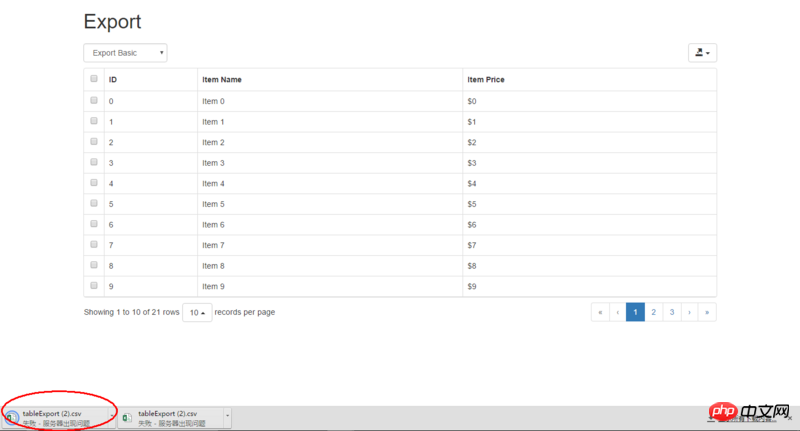Go to pagination page 3
Screen dimensions: 800x431
point(672,312)
